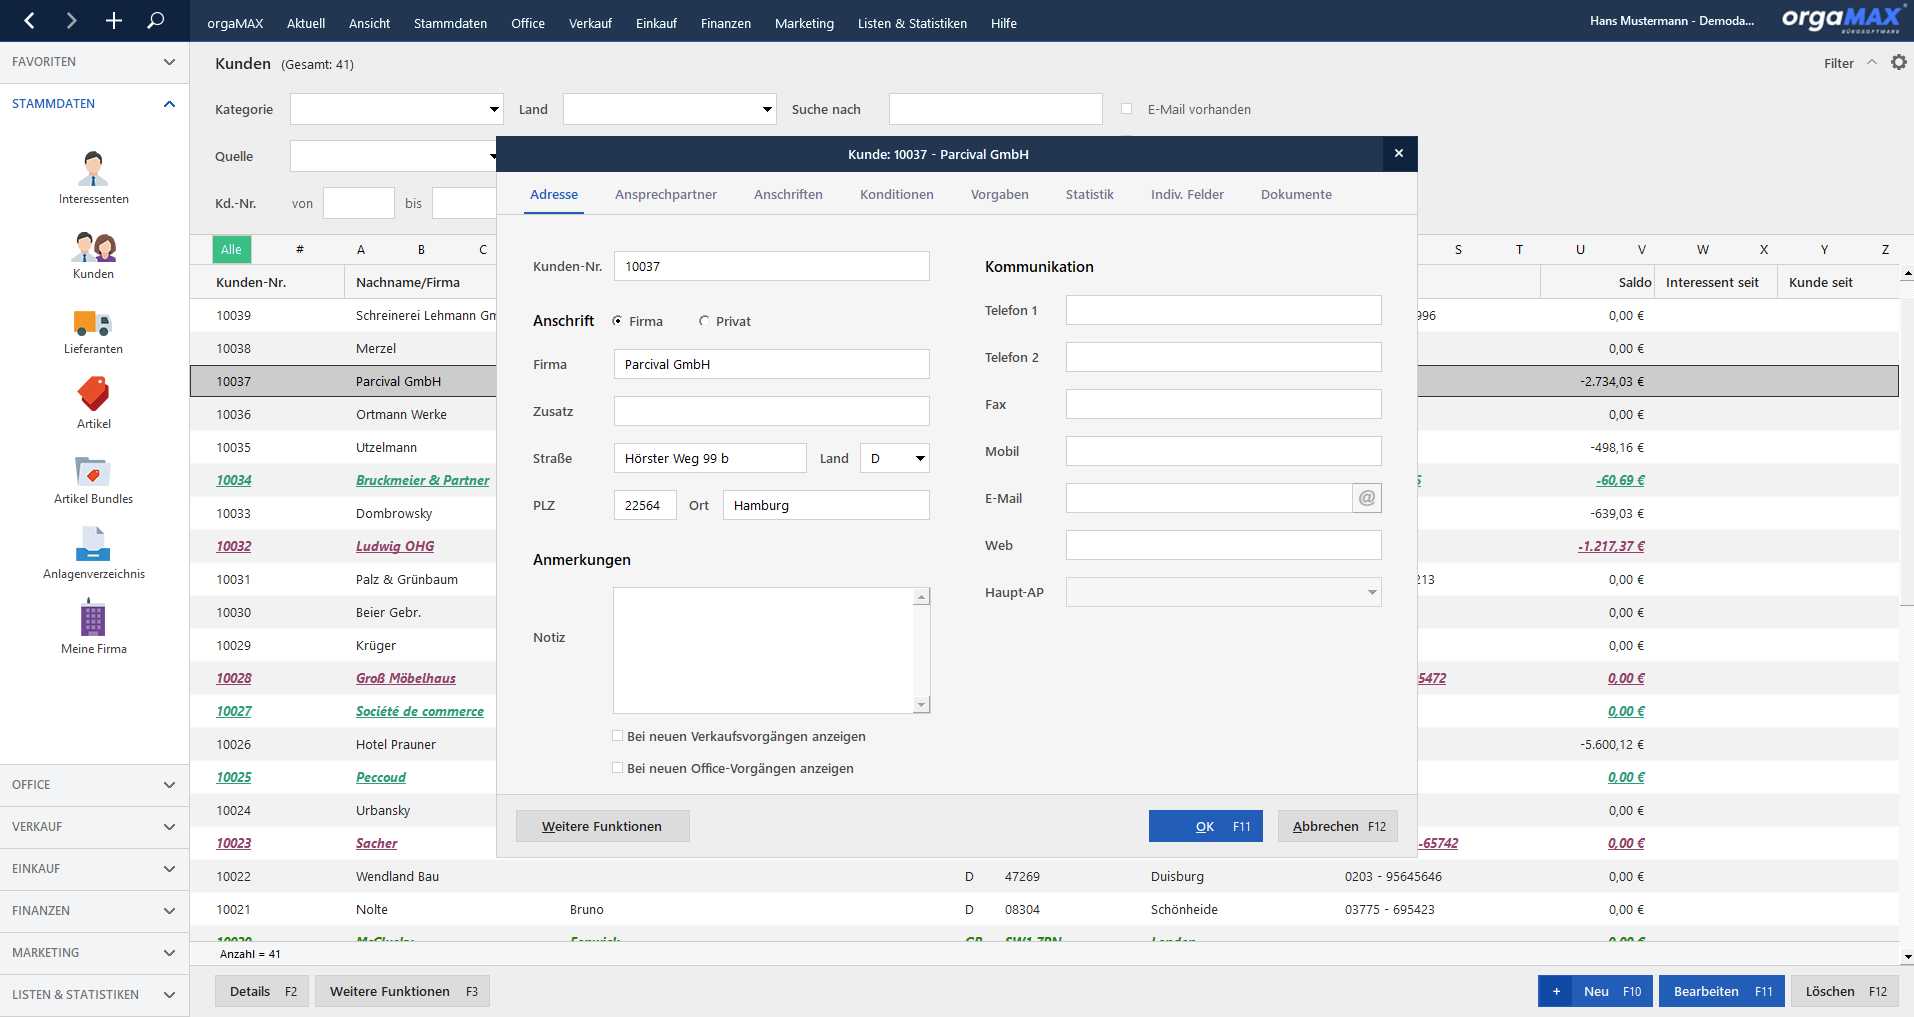1914x1017 pixels.
Task: Select the Firma radio button
Action: (x=618, y=321)
